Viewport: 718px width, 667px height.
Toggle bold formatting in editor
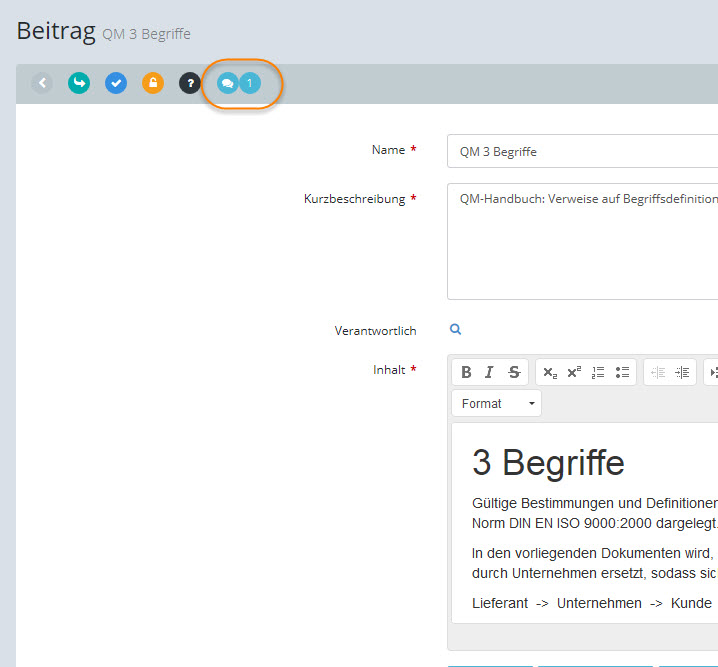point(466,372)
